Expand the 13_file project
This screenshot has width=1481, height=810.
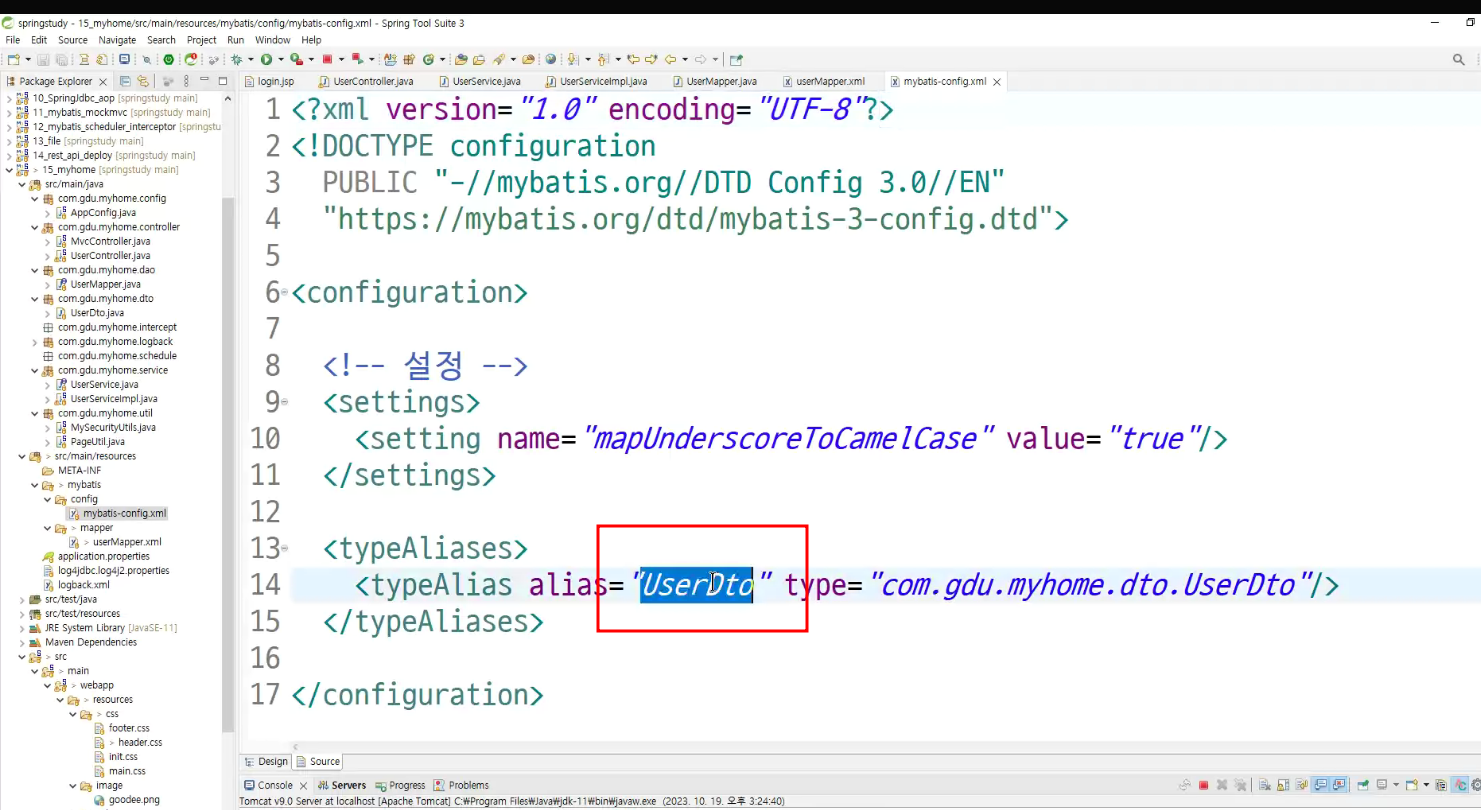[9, 141]
